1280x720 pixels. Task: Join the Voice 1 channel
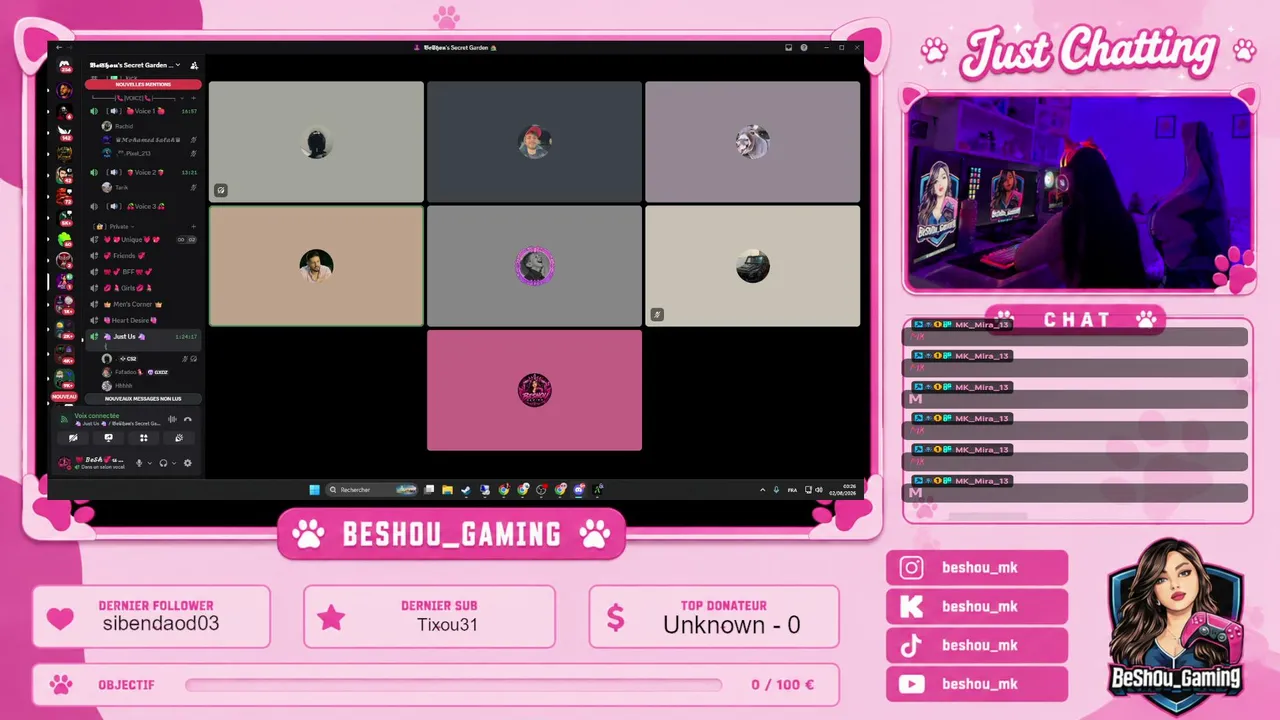pyautogui.click(x=143, y=111)
